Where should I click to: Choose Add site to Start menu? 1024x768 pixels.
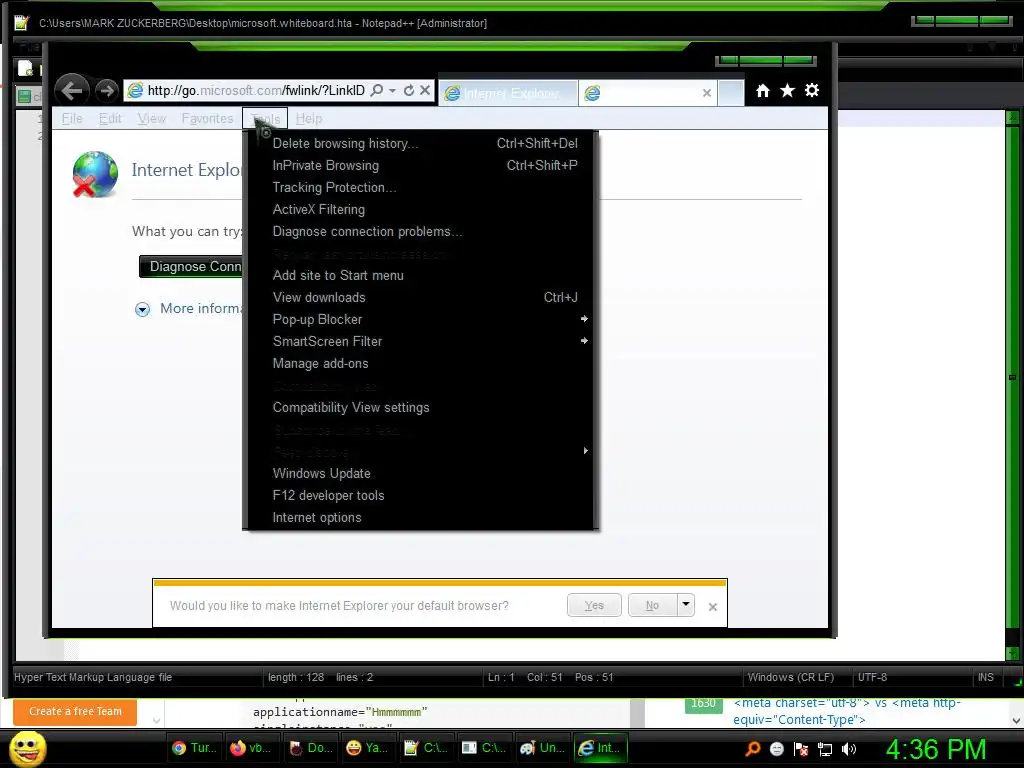click(x=421, y=276)
